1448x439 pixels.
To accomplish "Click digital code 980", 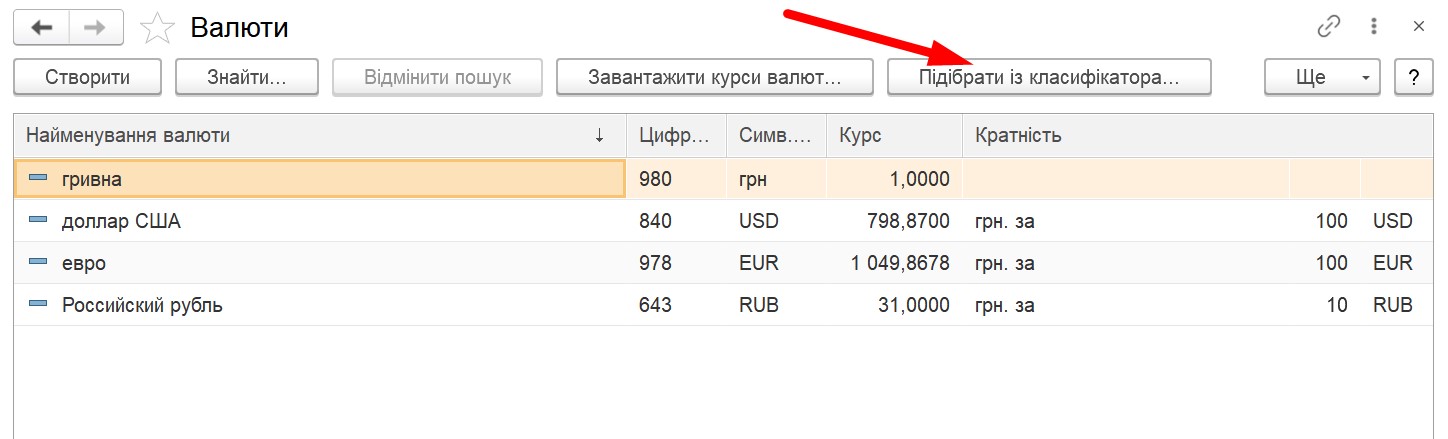I will [x=656, y=180].
